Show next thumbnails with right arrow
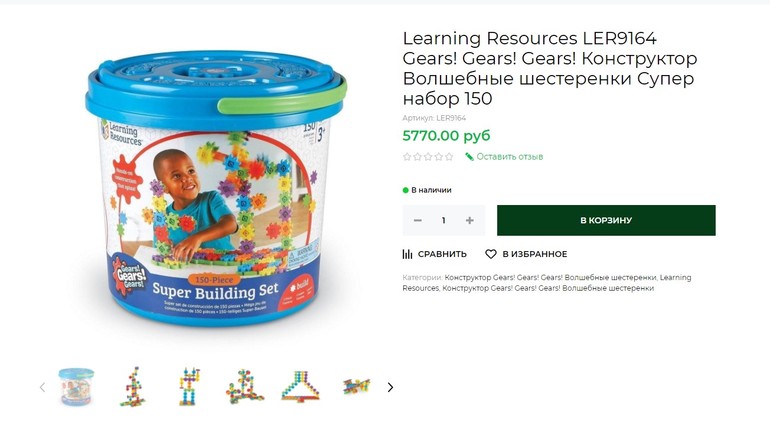770x426 pixels. tap(390, 388)
